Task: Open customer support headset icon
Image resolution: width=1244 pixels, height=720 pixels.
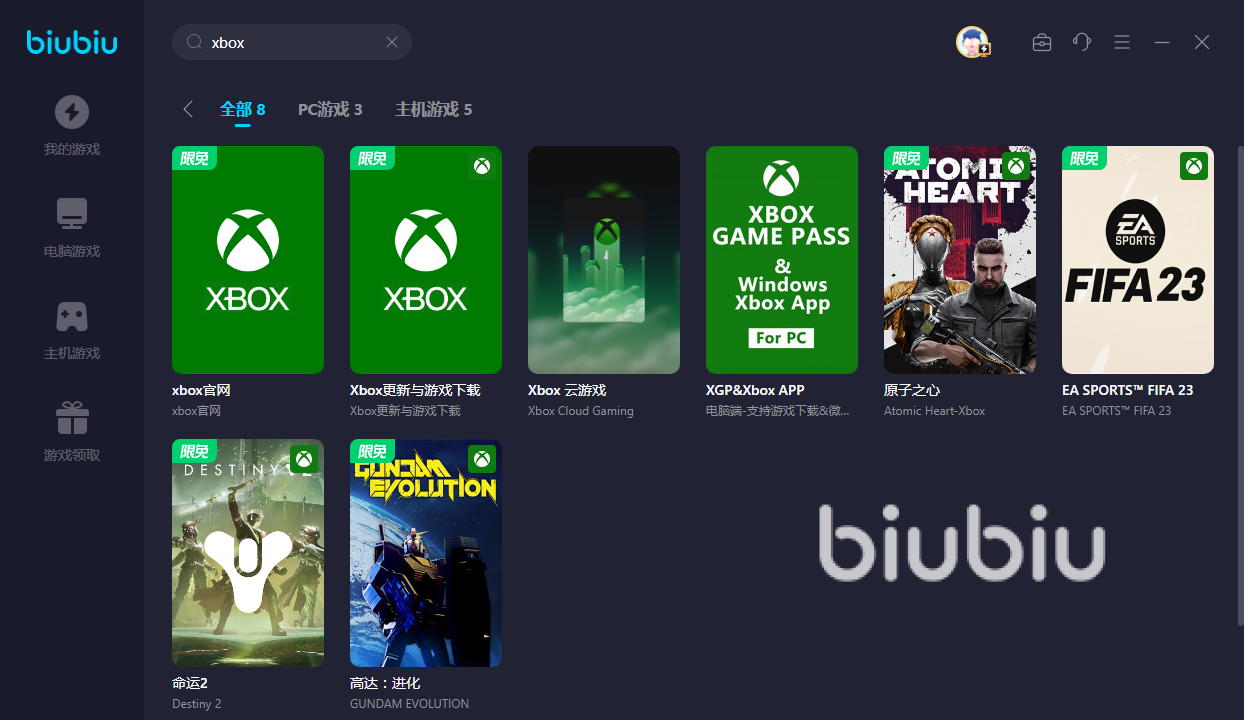Action: 1082,42
